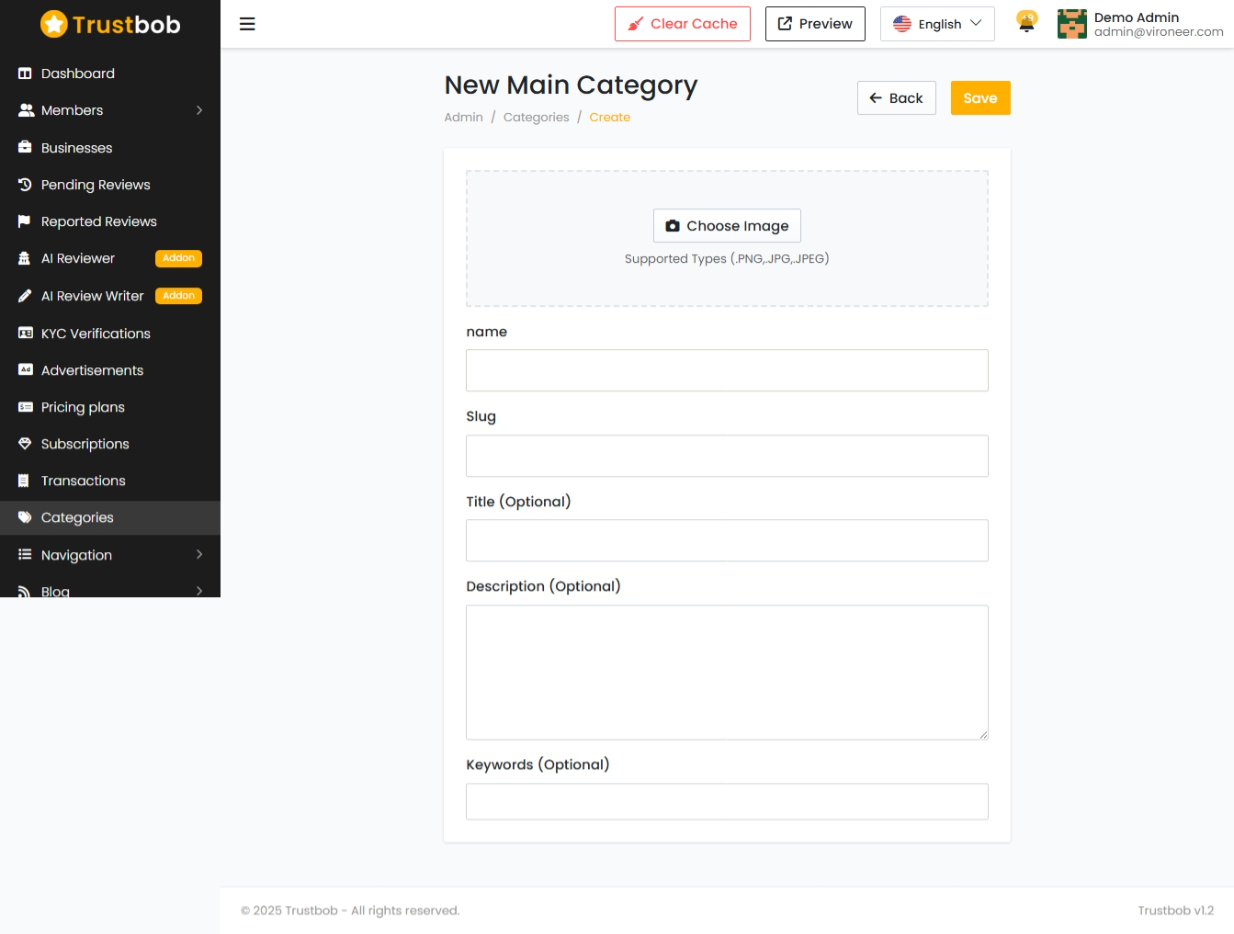
Task: Click the admin@vironeer.com email text
Action: point(1159,32)
